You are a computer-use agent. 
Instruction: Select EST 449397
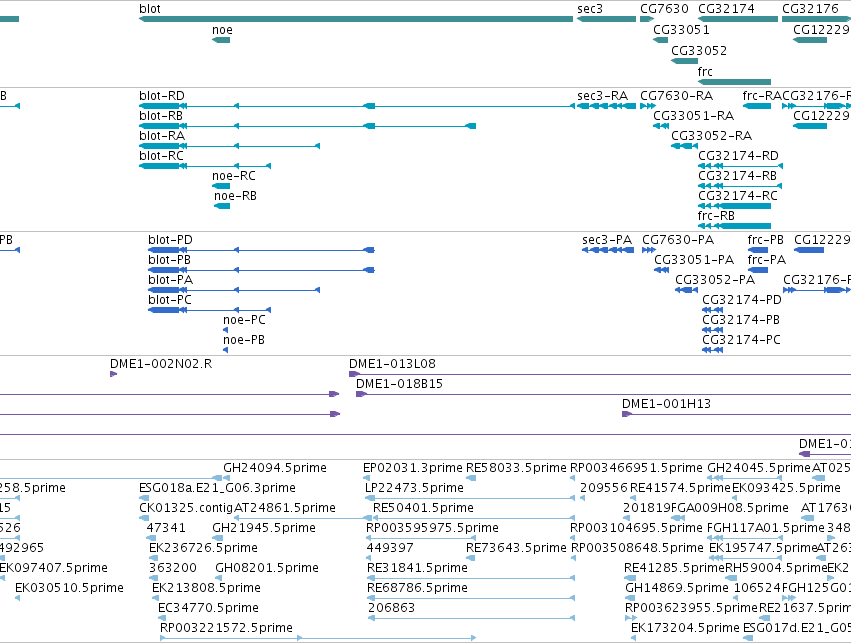pyautogui.click(x=369, y=558)
